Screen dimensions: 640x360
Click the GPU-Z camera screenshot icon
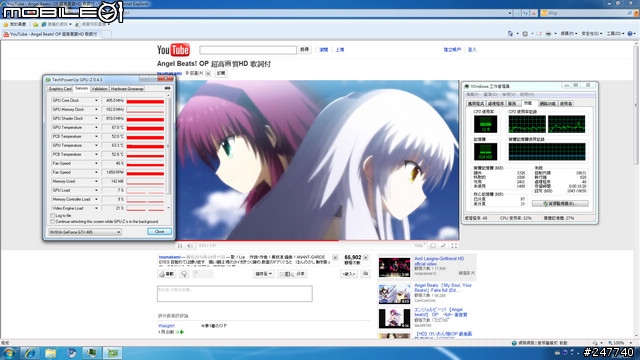[167, 88]
